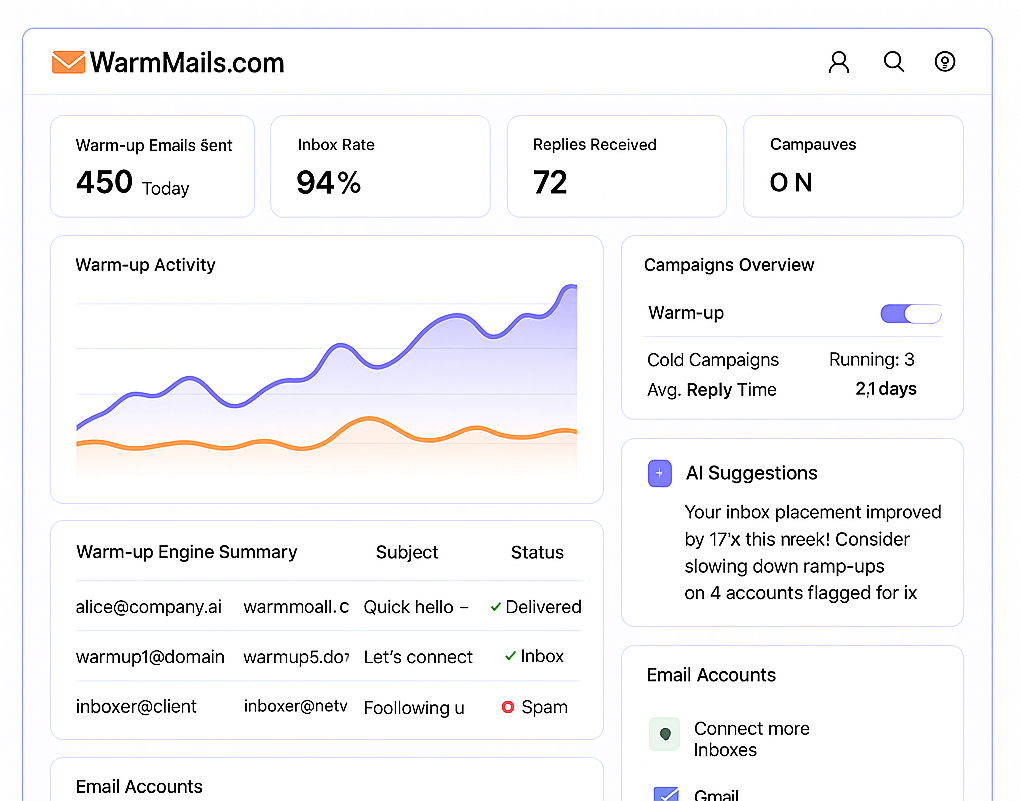Expand the Campaigns Overview panel
Screen dimensions: 1020x801
click(729, 265)
